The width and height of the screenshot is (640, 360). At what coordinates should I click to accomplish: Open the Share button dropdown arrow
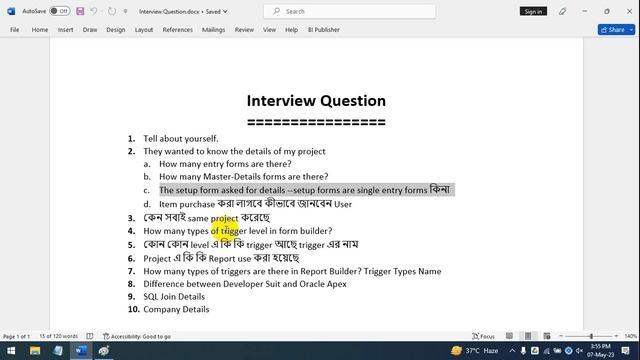pos(631,30)
